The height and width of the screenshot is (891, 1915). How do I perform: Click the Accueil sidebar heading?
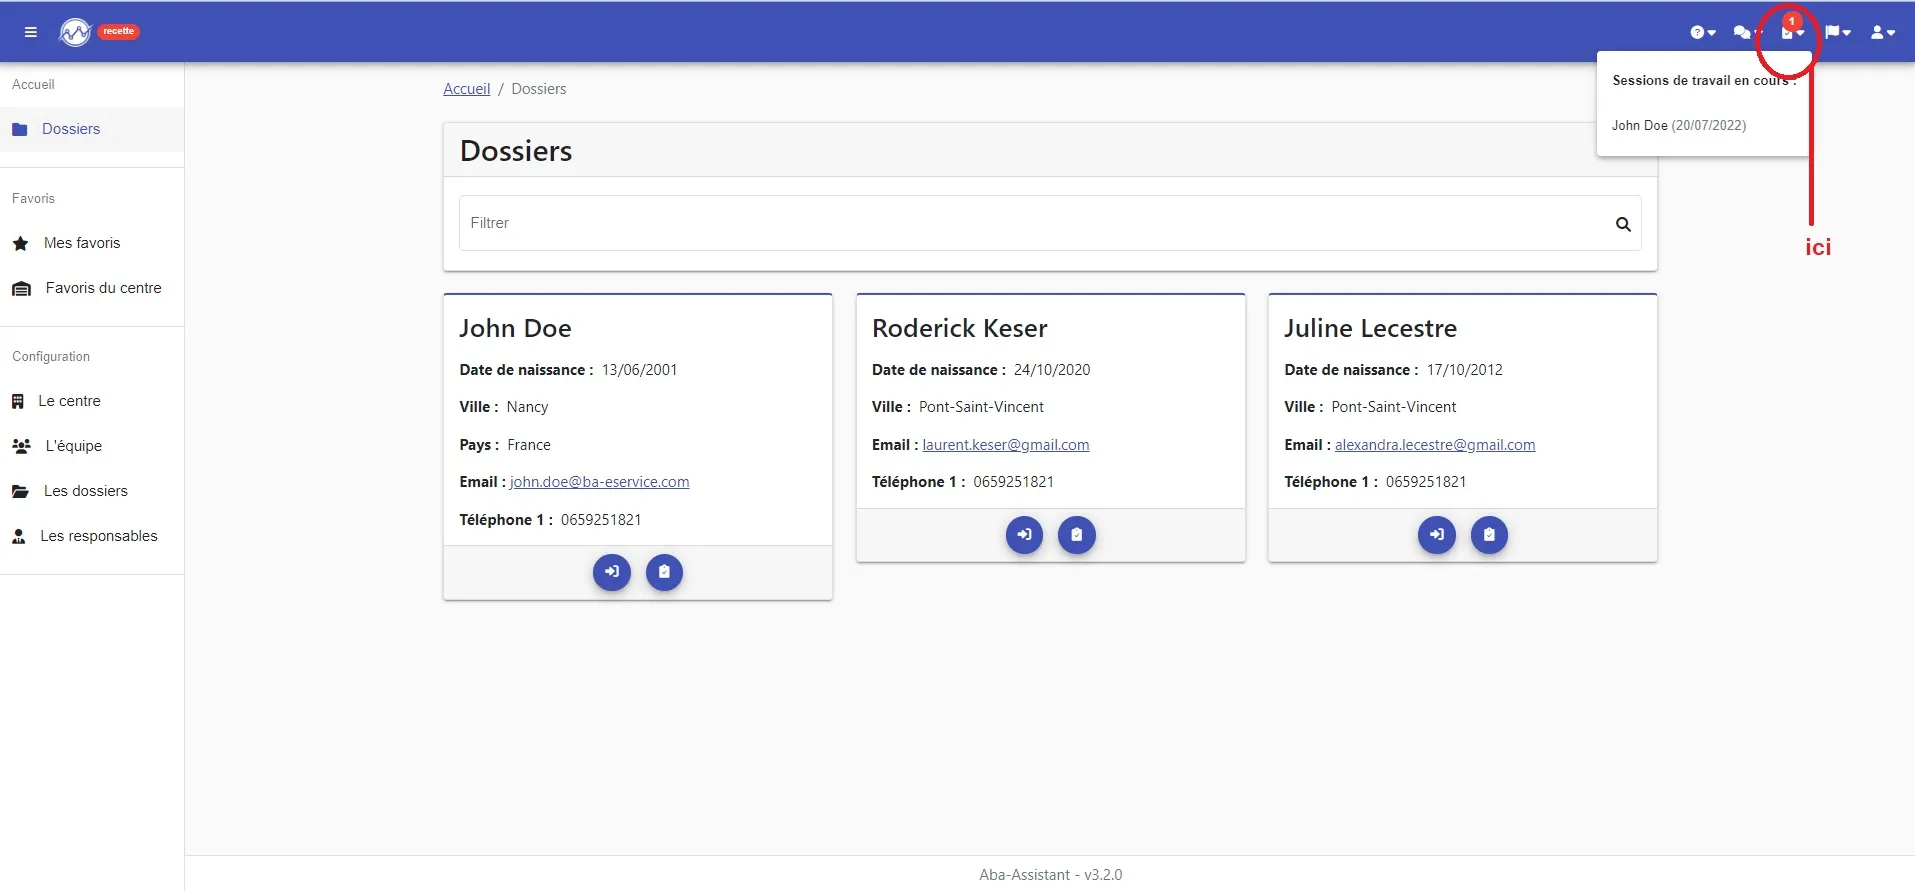tap(33, 85)
